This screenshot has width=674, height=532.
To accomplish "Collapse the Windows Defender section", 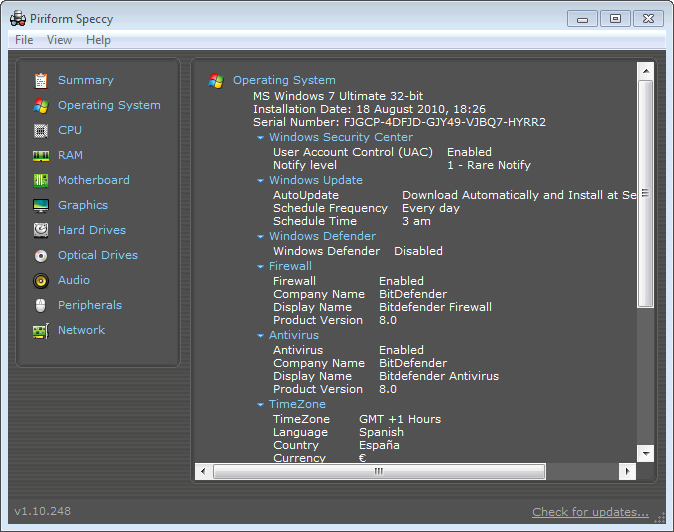I will [x=260, y=236].
